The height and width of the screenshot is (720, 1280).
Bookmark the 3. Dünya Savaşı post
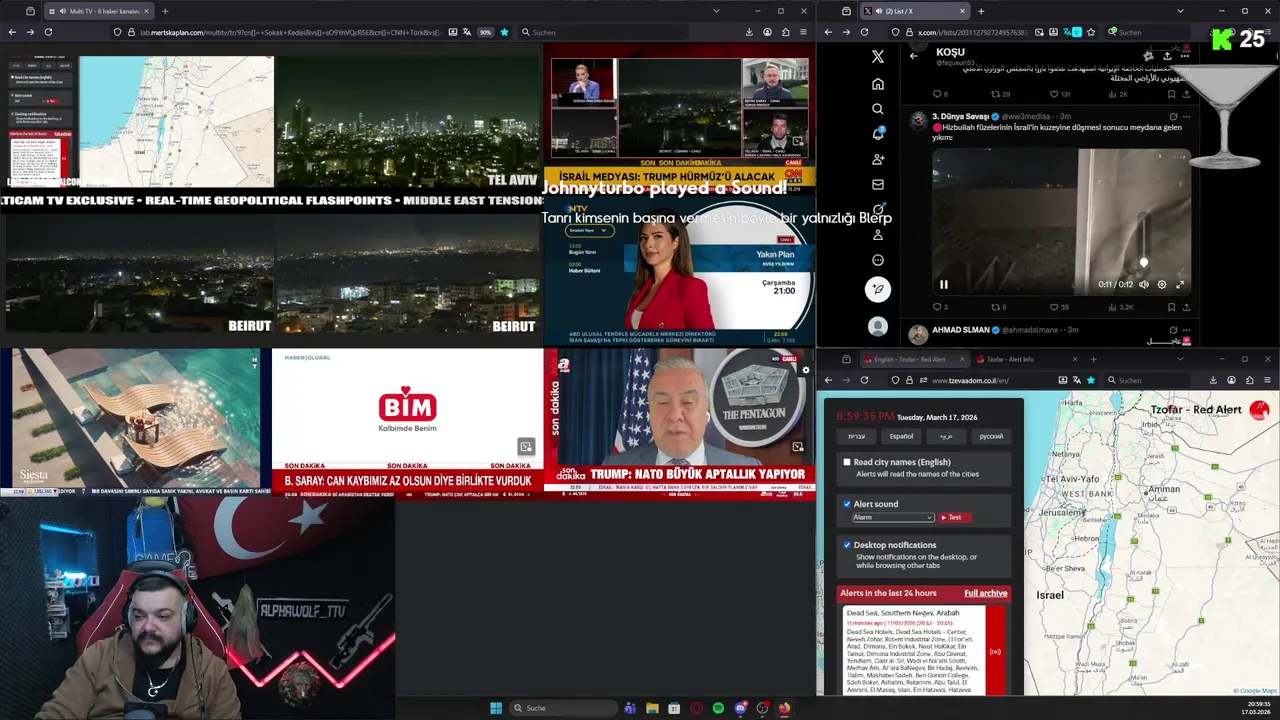pos(1172,307)
